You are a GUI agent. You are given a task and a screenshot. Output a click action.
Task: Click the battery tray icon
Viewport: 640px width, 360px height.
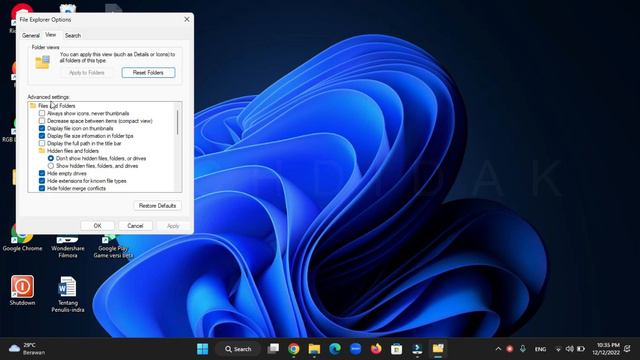click(581, 349)
